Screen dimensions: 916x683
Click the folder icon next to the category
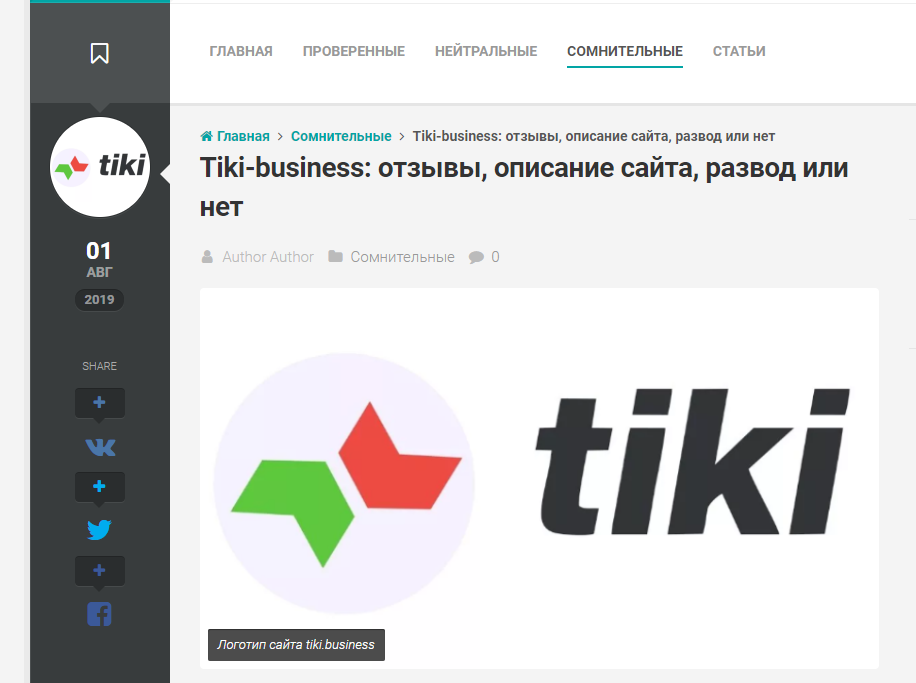coord(335,256)
